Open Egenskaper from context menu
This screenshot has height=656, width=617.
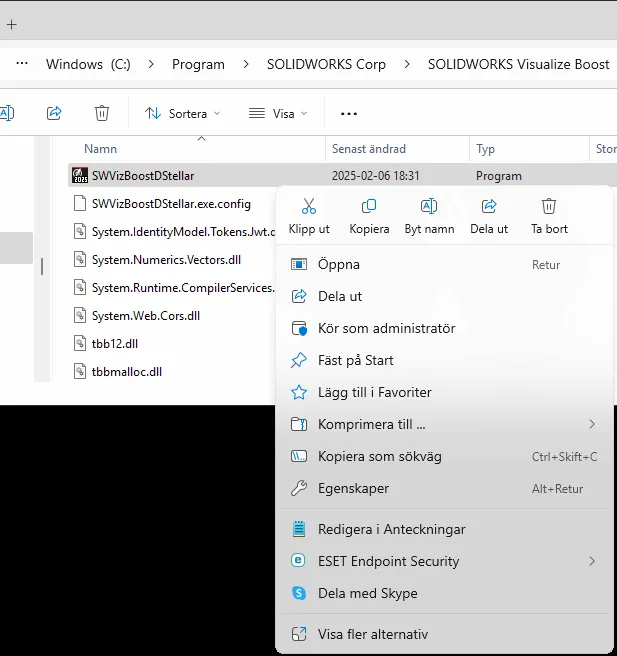click(x=445, y=488)
